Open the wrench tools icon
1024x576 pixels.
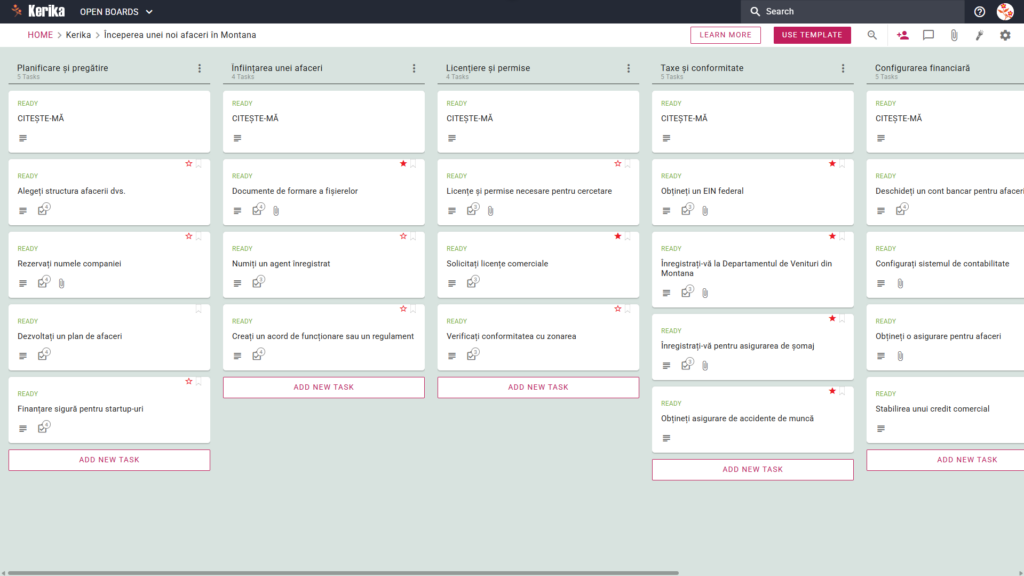(x=980, y=35)
